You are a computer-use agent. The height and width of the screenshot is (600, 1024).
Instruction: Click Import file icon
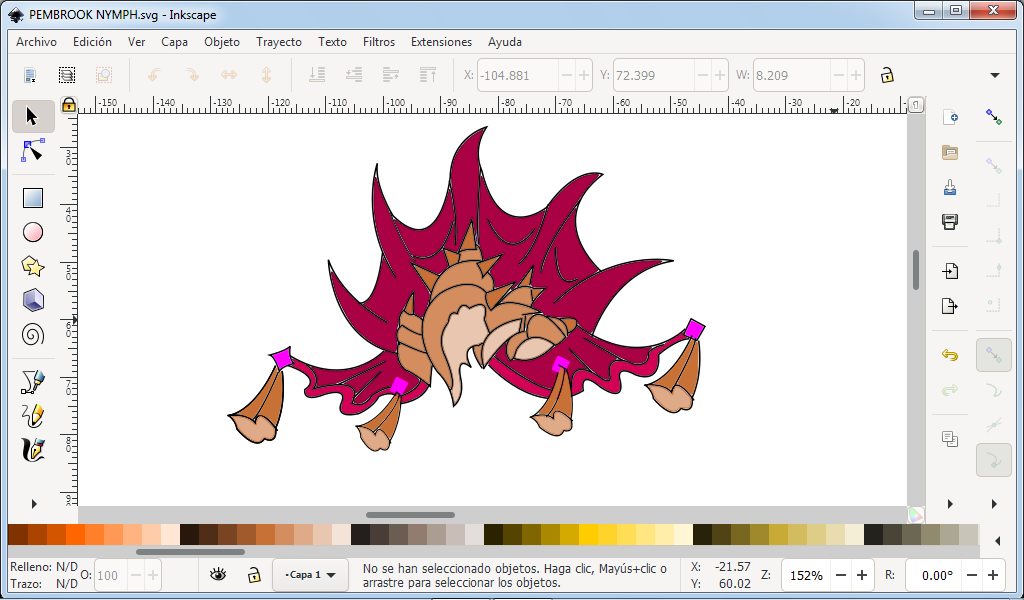click(x=950, y=270)
